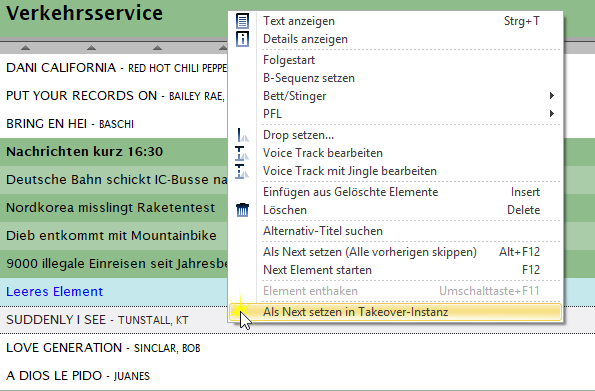Click the third column sort arrow
The image size is (595, 391).
click(x=157, y=47)
